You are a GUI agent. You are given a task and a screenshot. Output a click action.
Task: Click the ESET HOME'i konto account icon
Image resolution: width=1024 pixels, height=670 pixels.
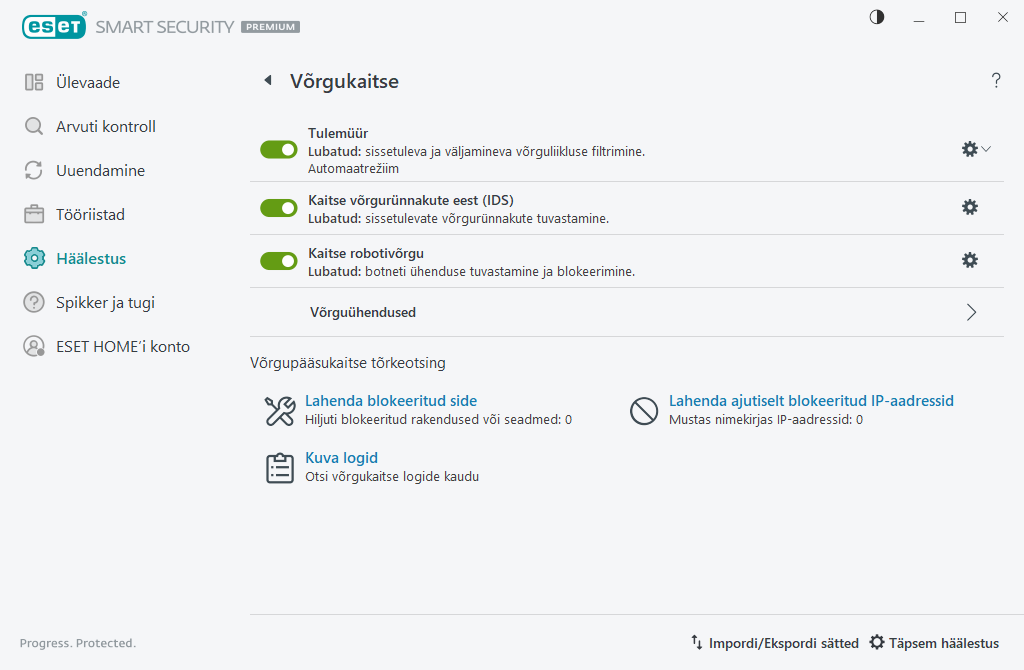(33, 346)
